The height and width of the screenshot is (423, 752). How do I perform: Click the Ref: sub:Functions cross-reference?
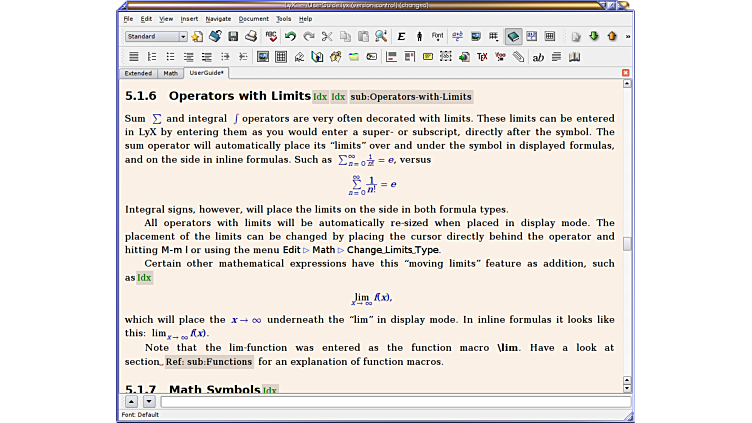[208, 362]
